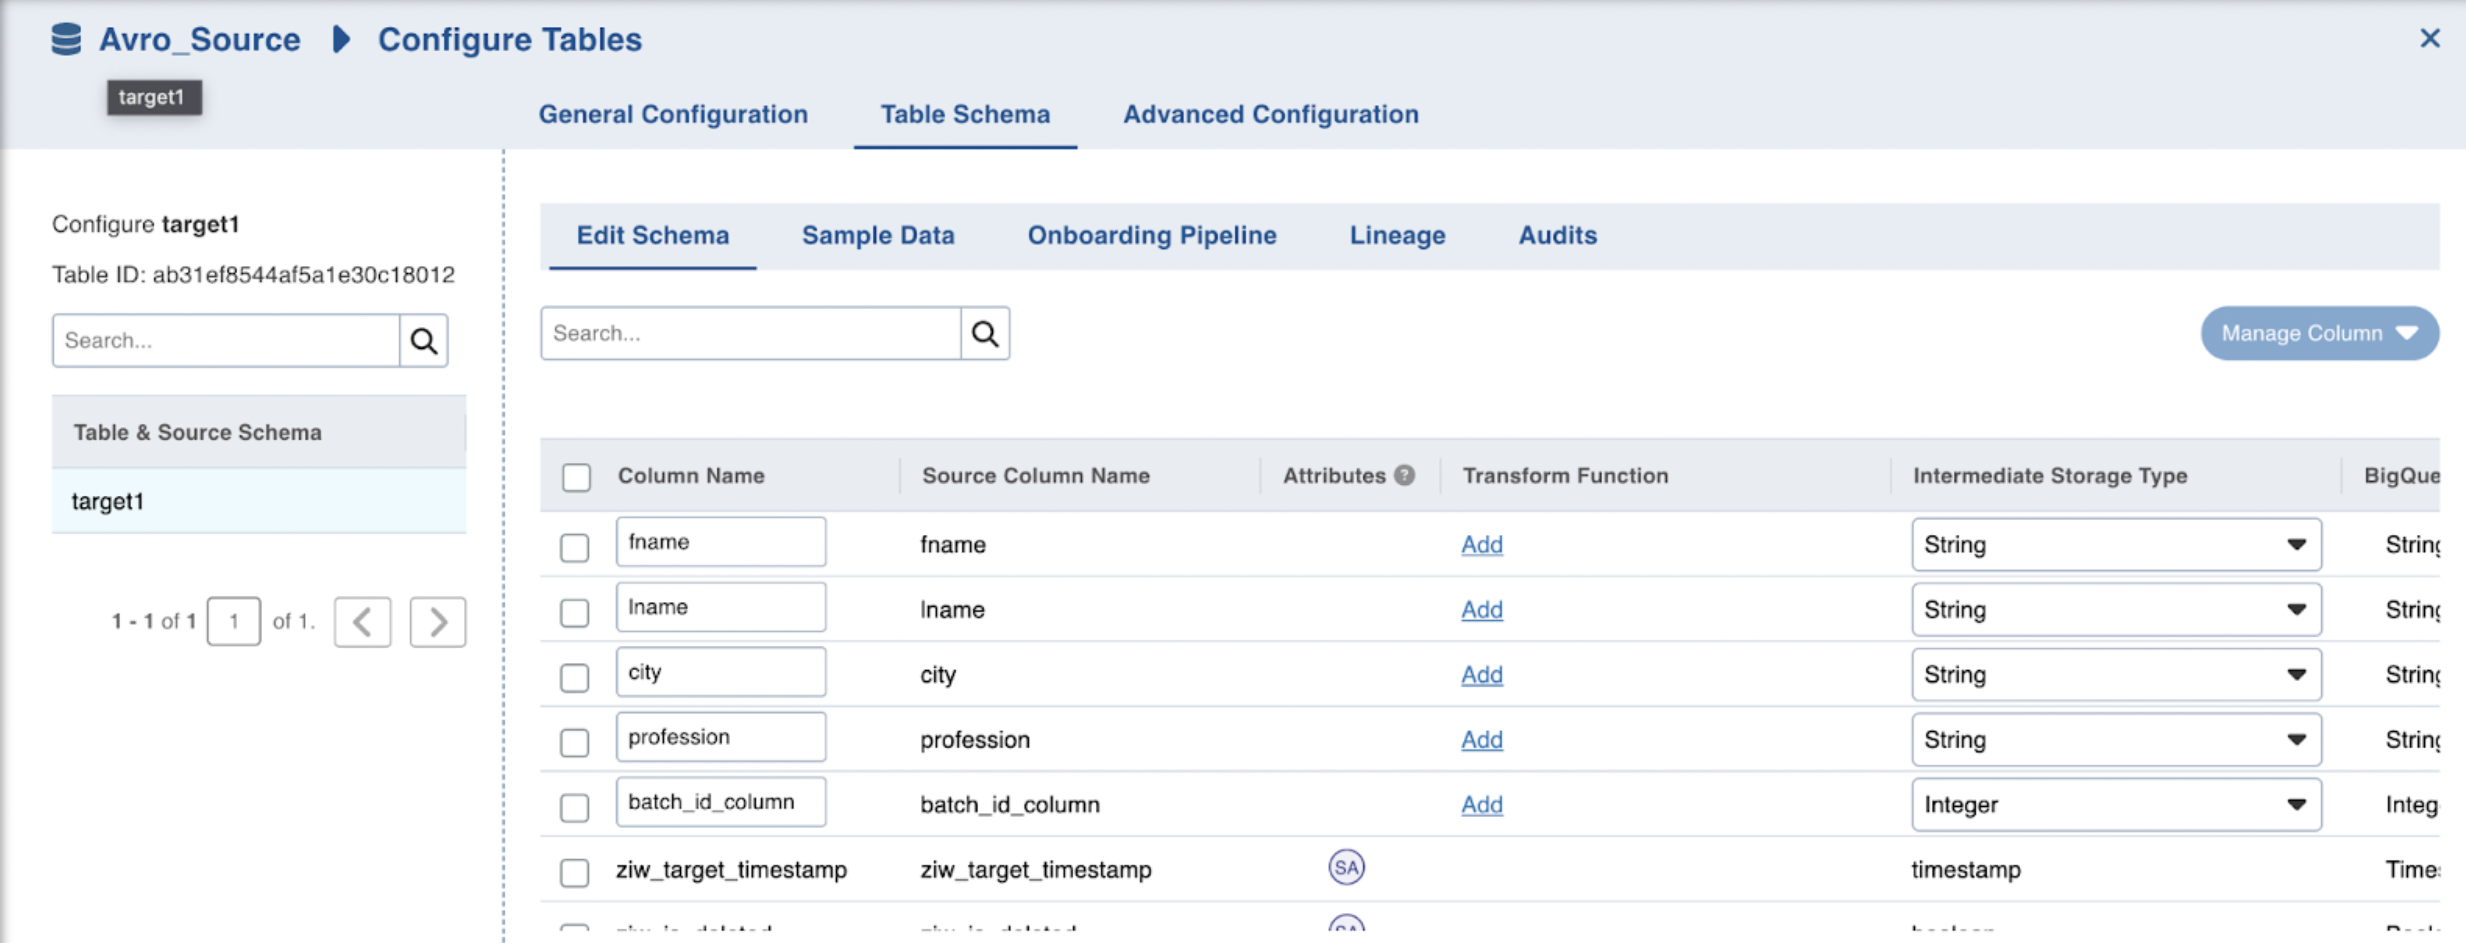Click the Avro_Source database icon
This screenshot has height=948, width=2466.
tap(66, 39)
